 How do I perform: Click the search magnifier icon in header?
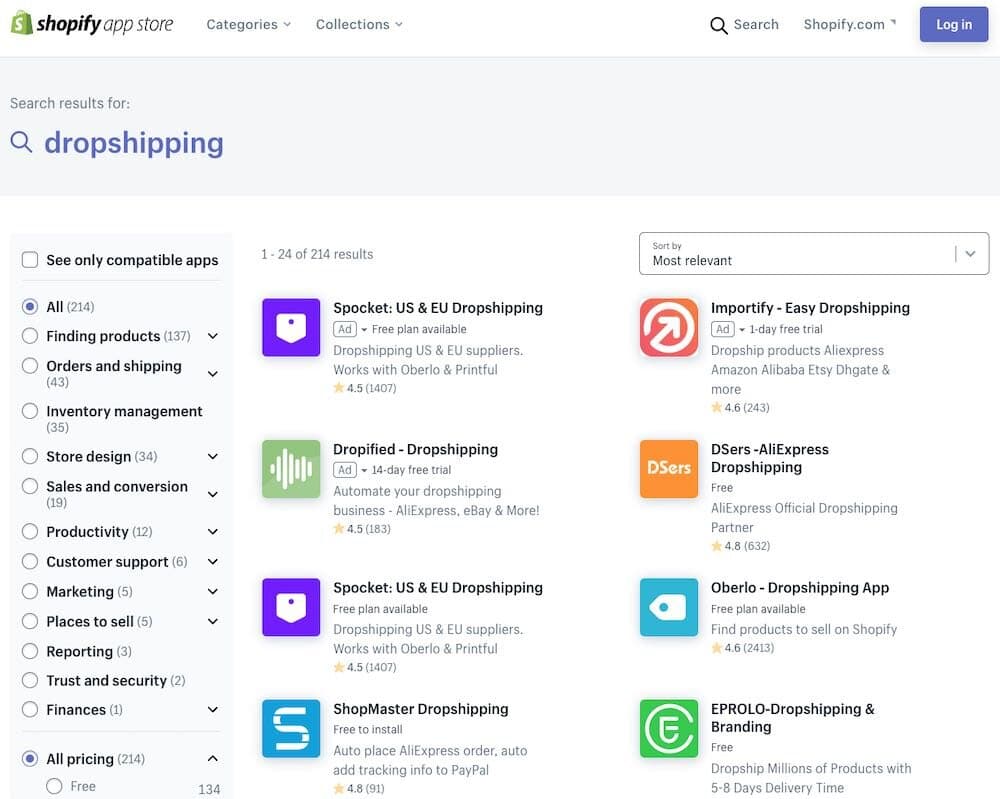719,25
